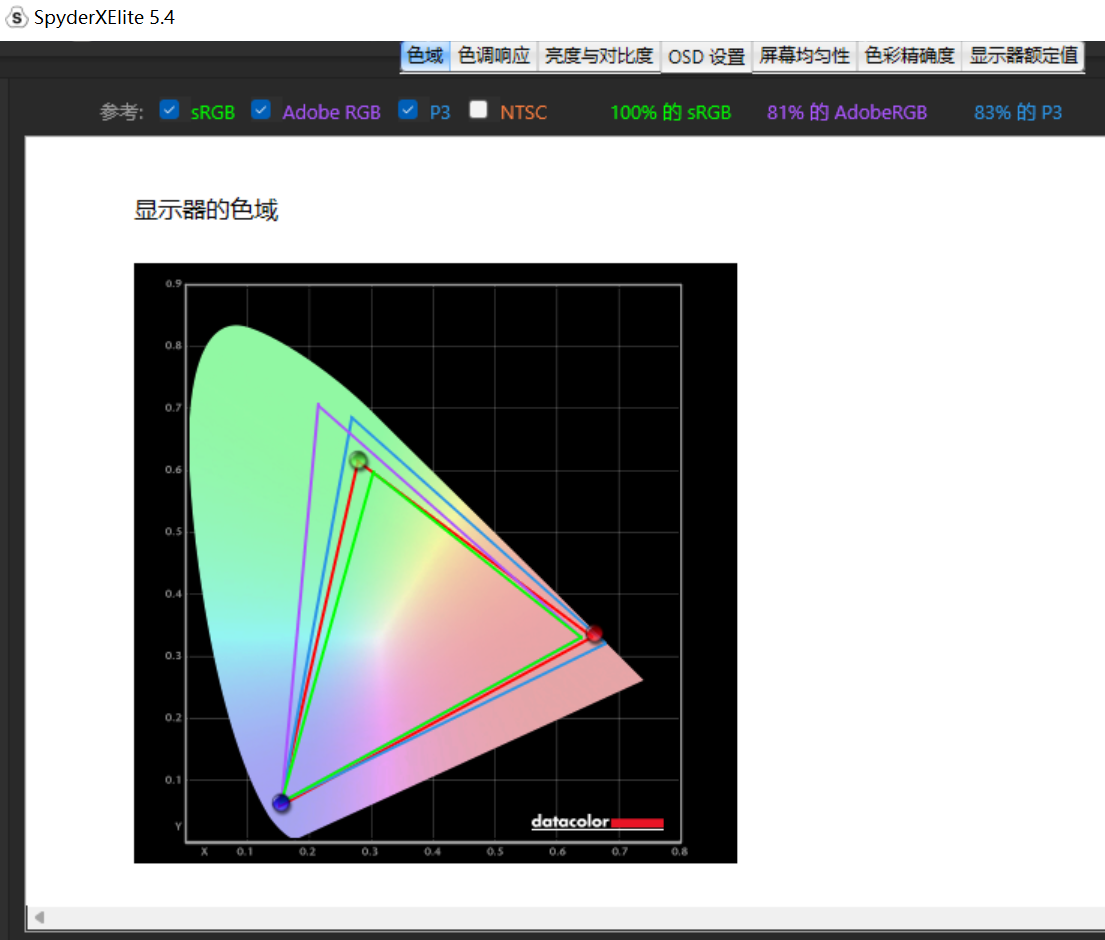Toggle the P3 reference checkbox
This screenshot has height=940, width=1105.
pyautogui.click(x=408, y=110)
